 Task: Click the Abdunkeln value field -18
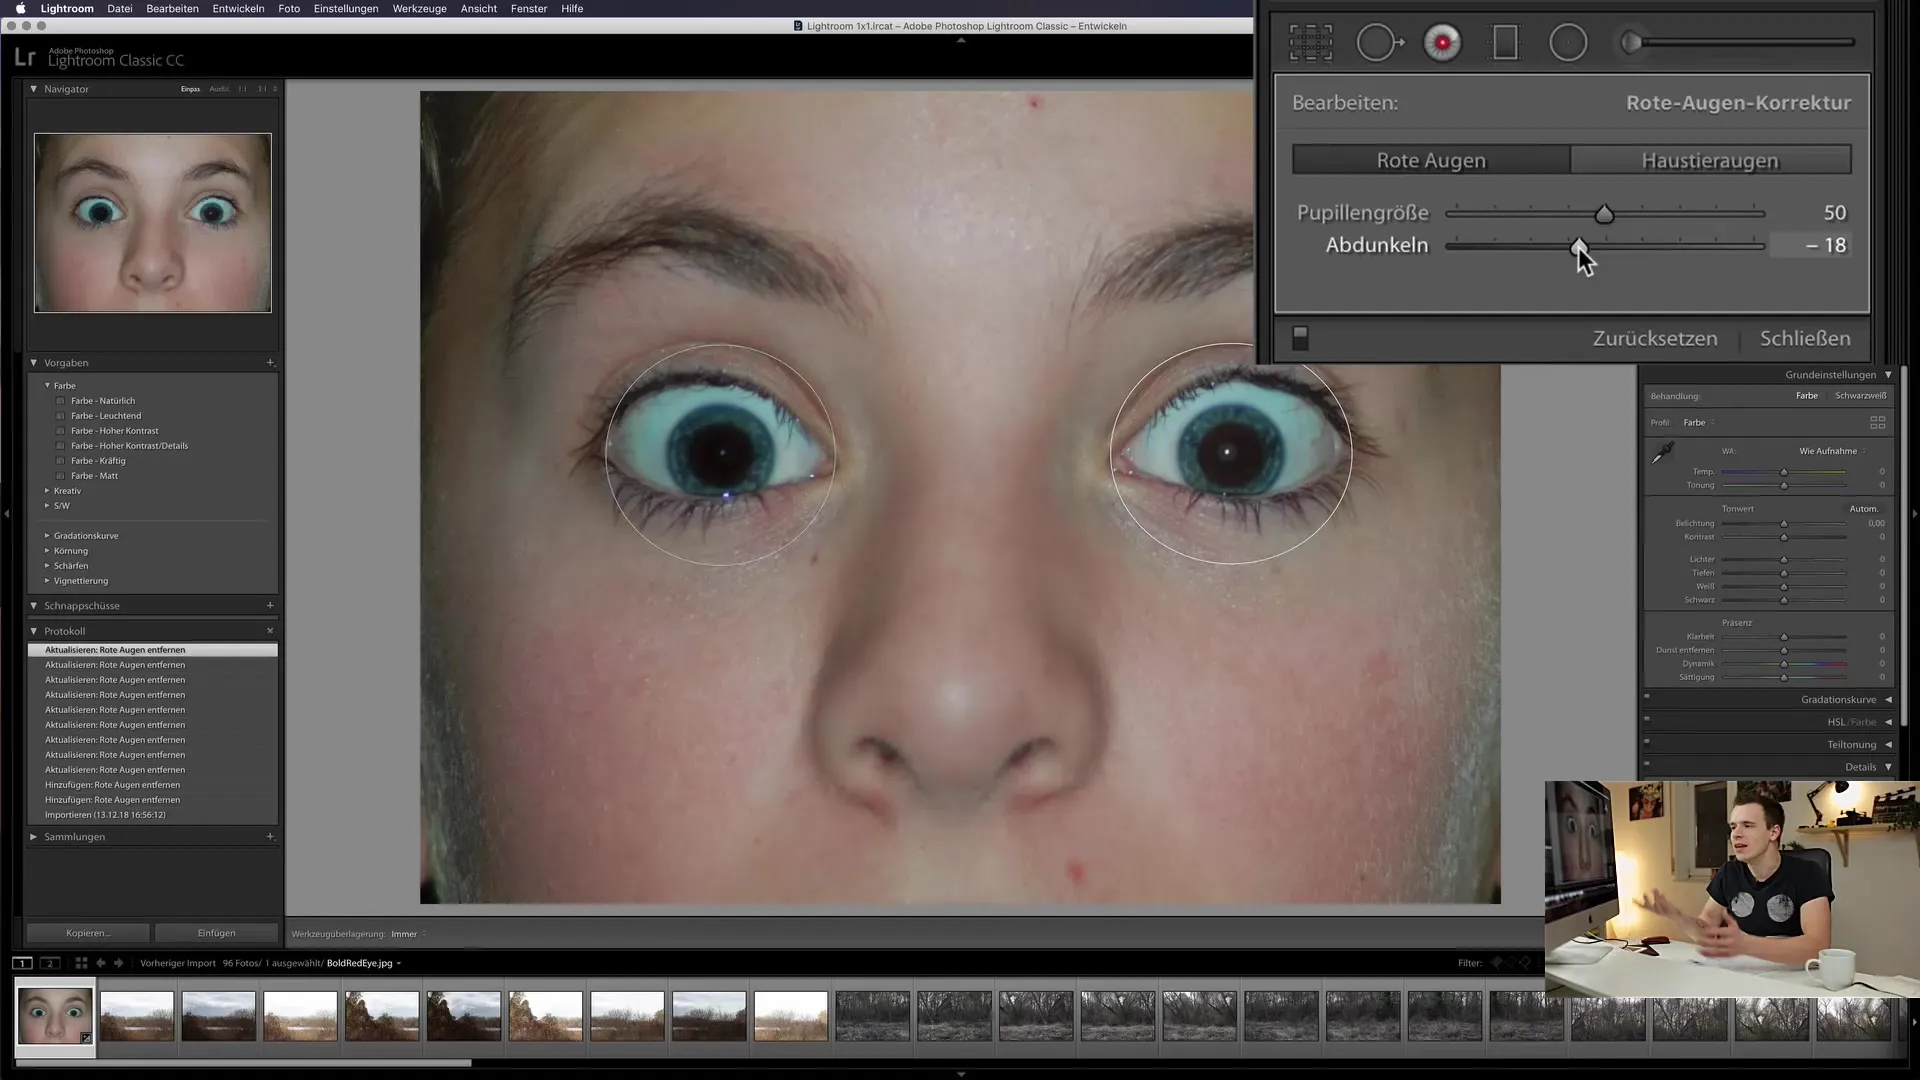pyautogui.click(x=1811, y=245)
